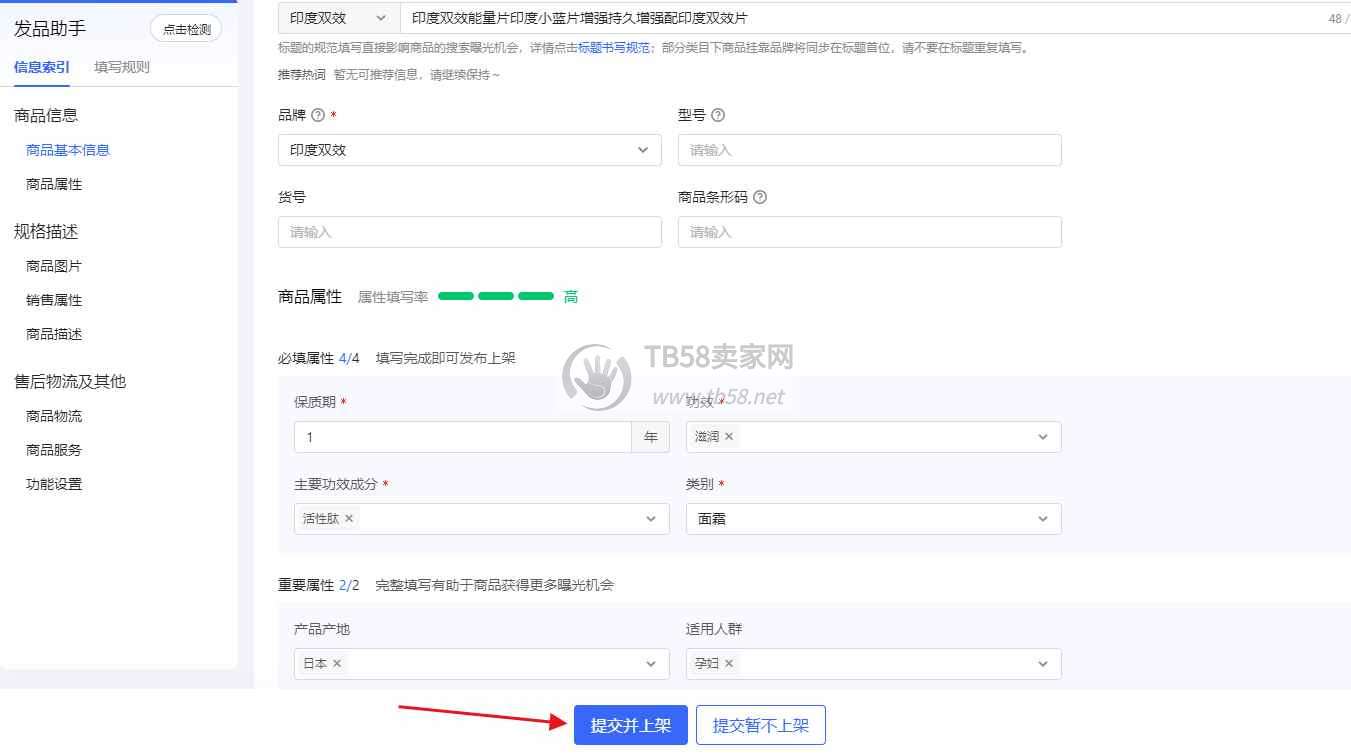Click the 货号 input field

469,232
